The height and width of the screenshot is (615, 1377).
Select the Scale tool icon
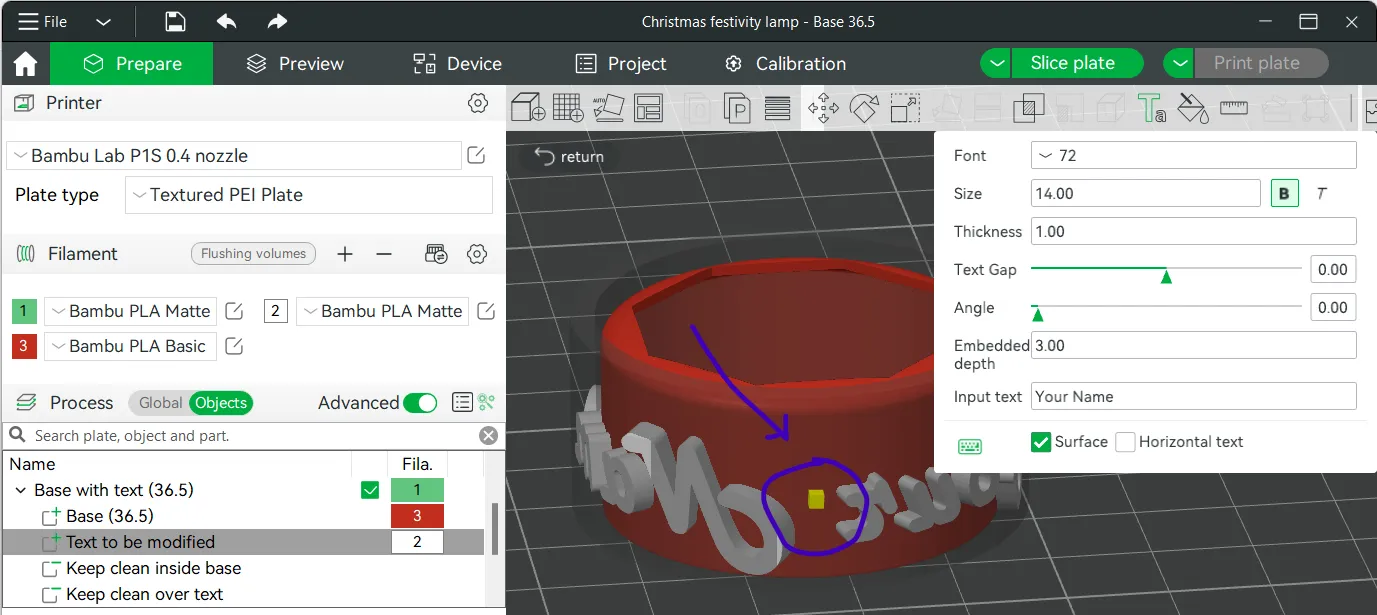click(x=905, y=107)
